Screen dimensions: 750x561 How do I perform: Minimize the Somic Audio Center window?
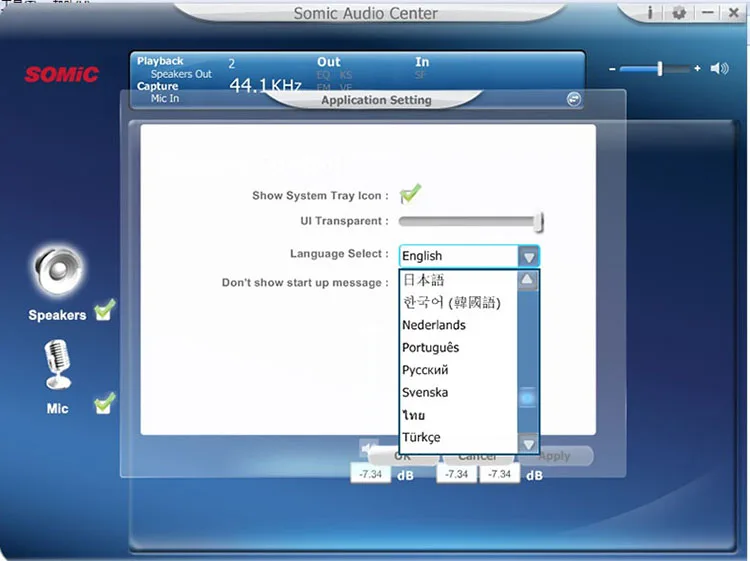708,12
